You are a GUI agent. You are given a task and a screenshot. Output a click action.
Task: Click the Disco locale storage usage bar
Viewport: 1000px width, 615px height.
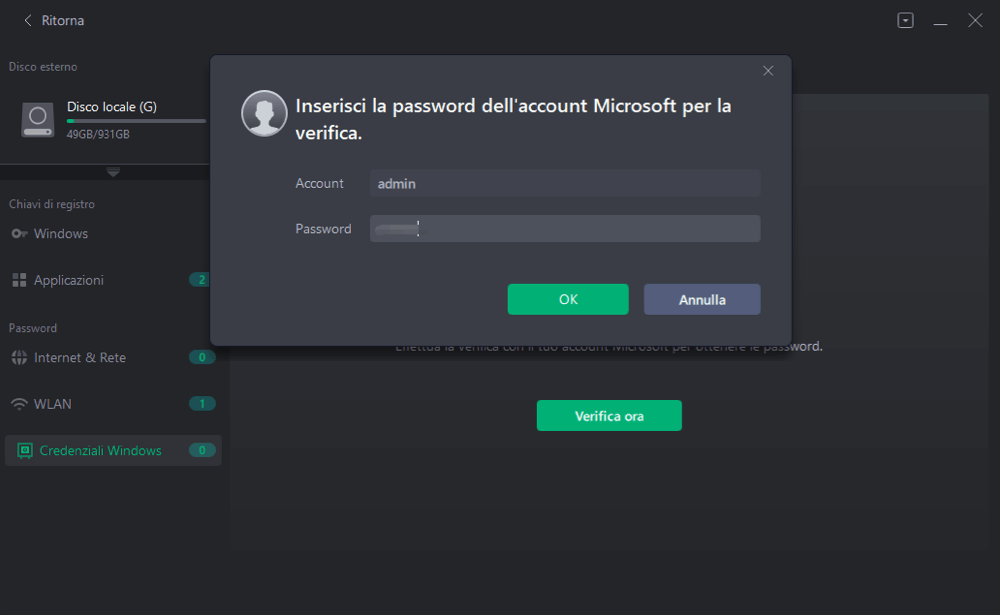click(x=136, y=121)
